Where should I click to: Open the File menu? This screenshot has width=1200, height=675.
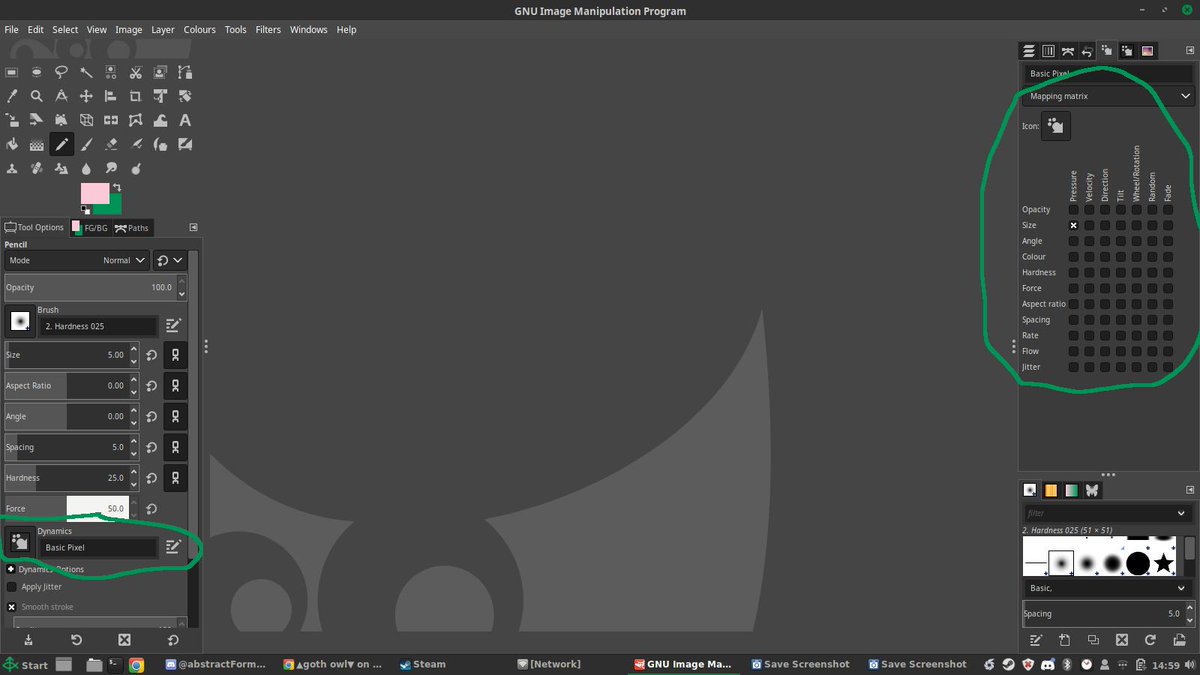click(x=12, y=30)
